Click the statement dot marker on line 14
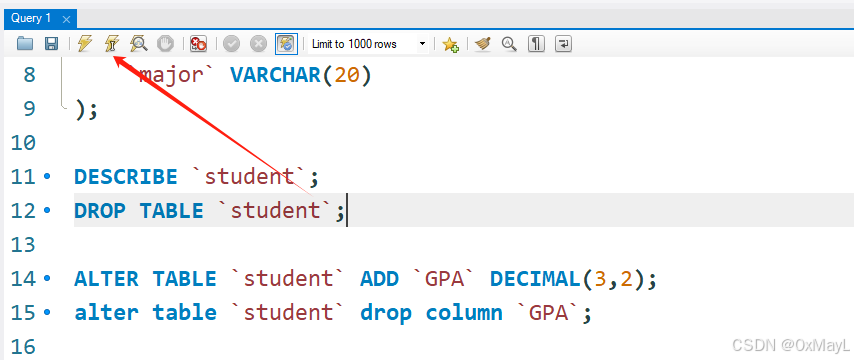This screenshot has height=360, width=854. (46, 279)
